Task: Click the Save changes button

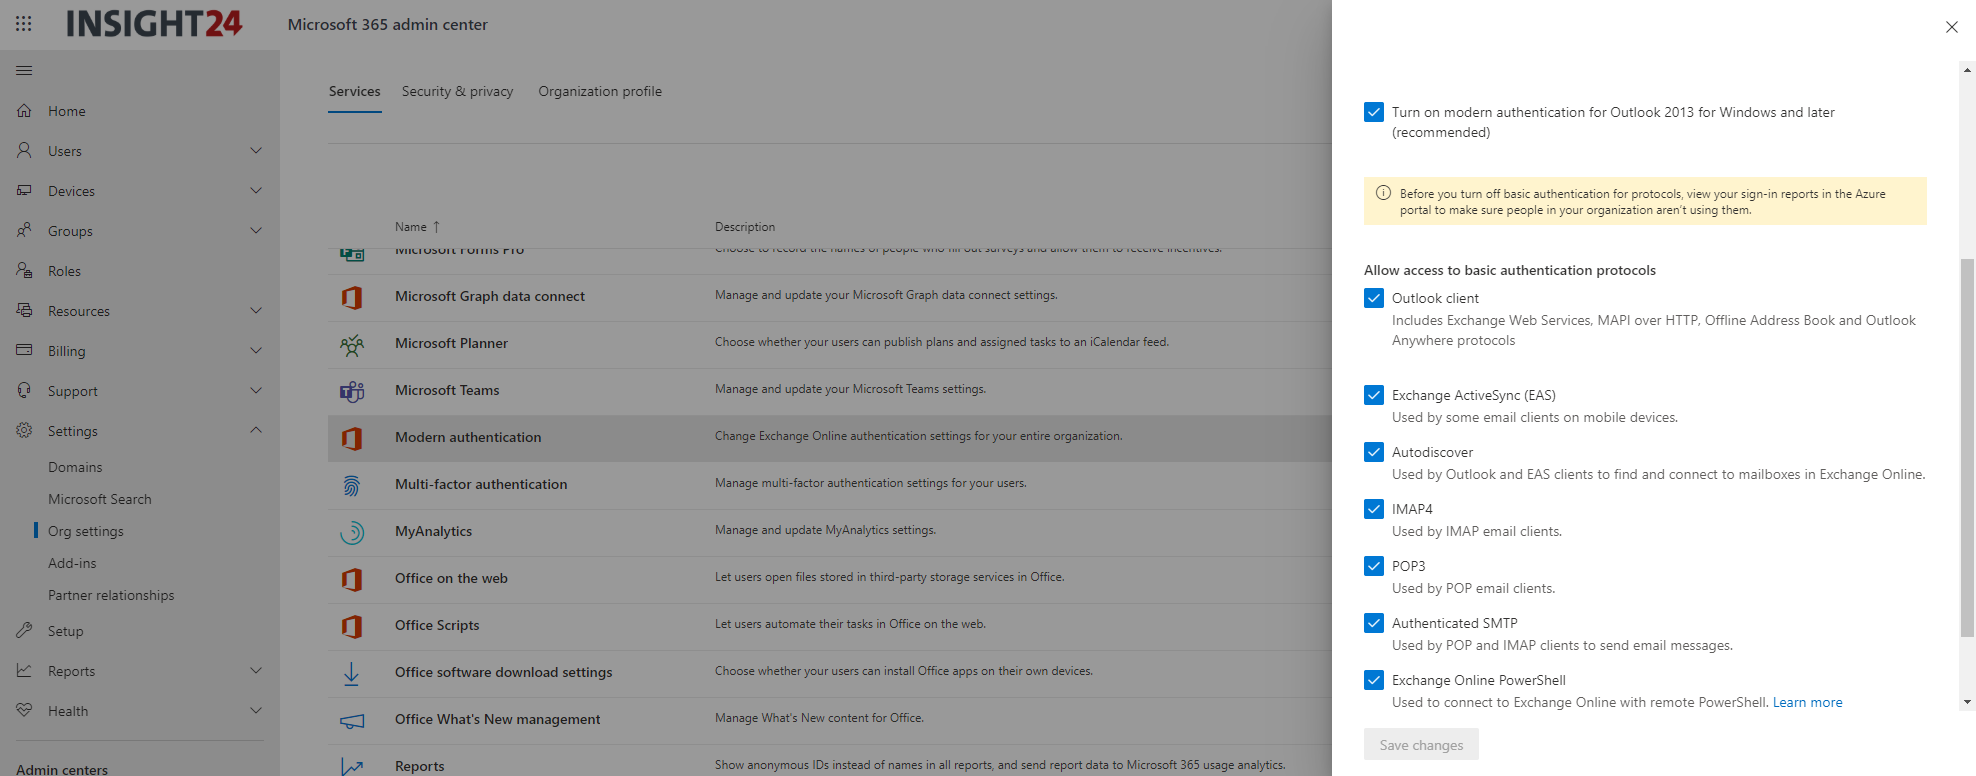Action: pyautogui.click(x=1421, y=744)
